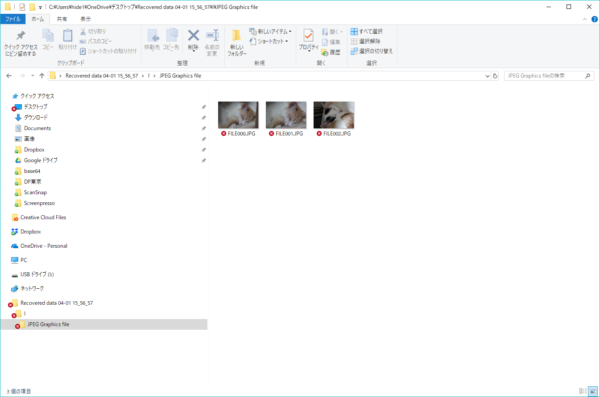The image size is (600, 397).
Task: Select デスクトップ in the navigation pane
Action: point(31,107)
